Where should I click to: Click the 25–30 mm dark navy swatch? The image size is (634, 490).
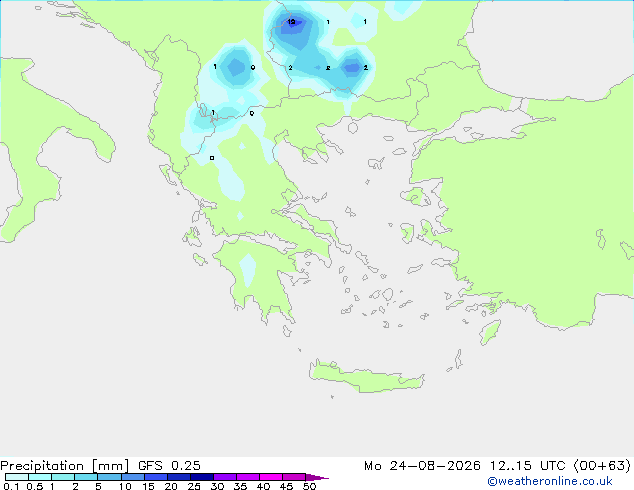point(202,477)
